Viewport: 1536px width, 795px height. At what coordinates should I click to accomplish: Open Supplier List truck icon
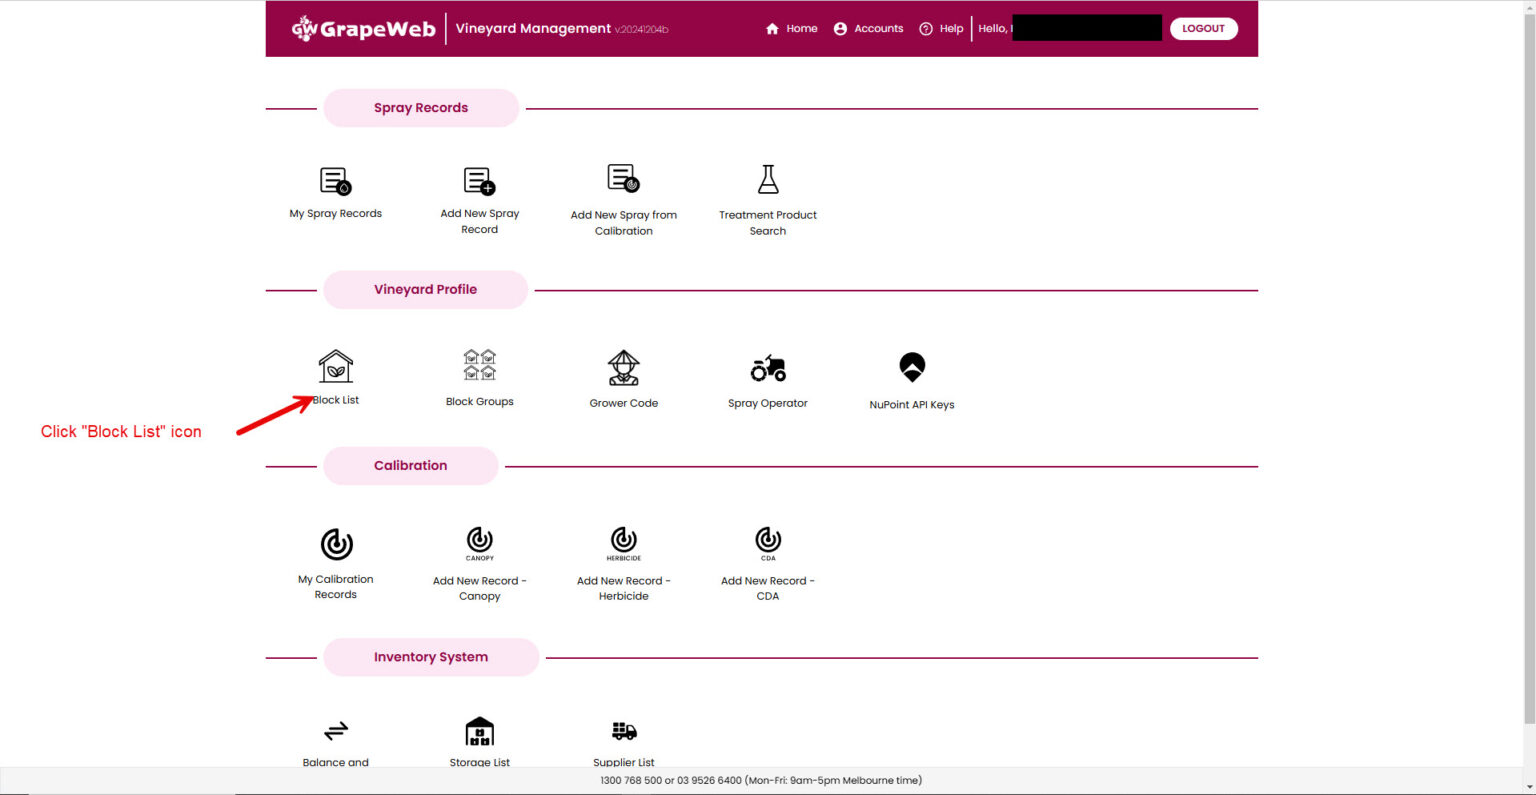pyautogui.click(x=624, y=731)
